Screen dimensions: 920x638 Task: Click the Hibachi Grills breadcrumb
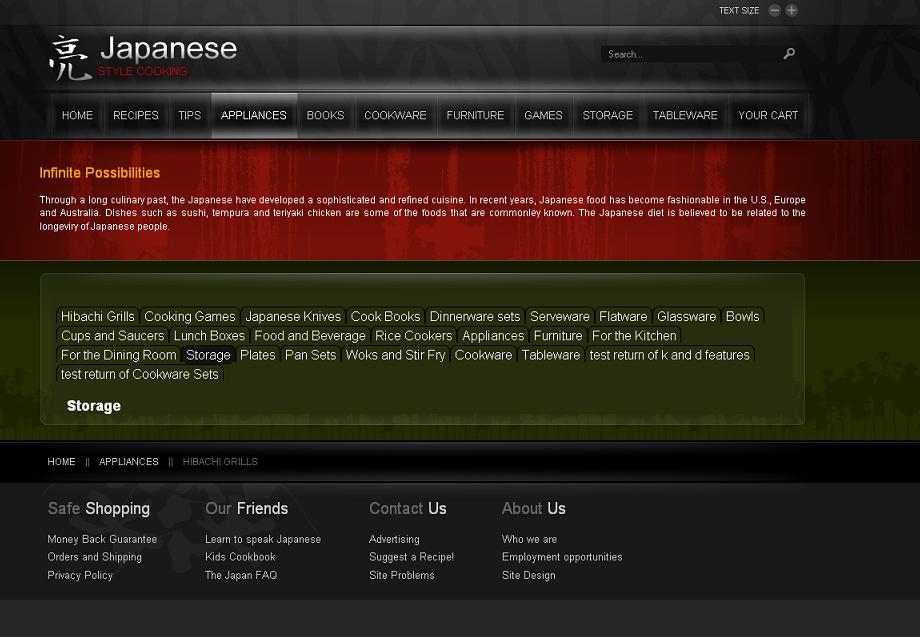tap(220, 462)
